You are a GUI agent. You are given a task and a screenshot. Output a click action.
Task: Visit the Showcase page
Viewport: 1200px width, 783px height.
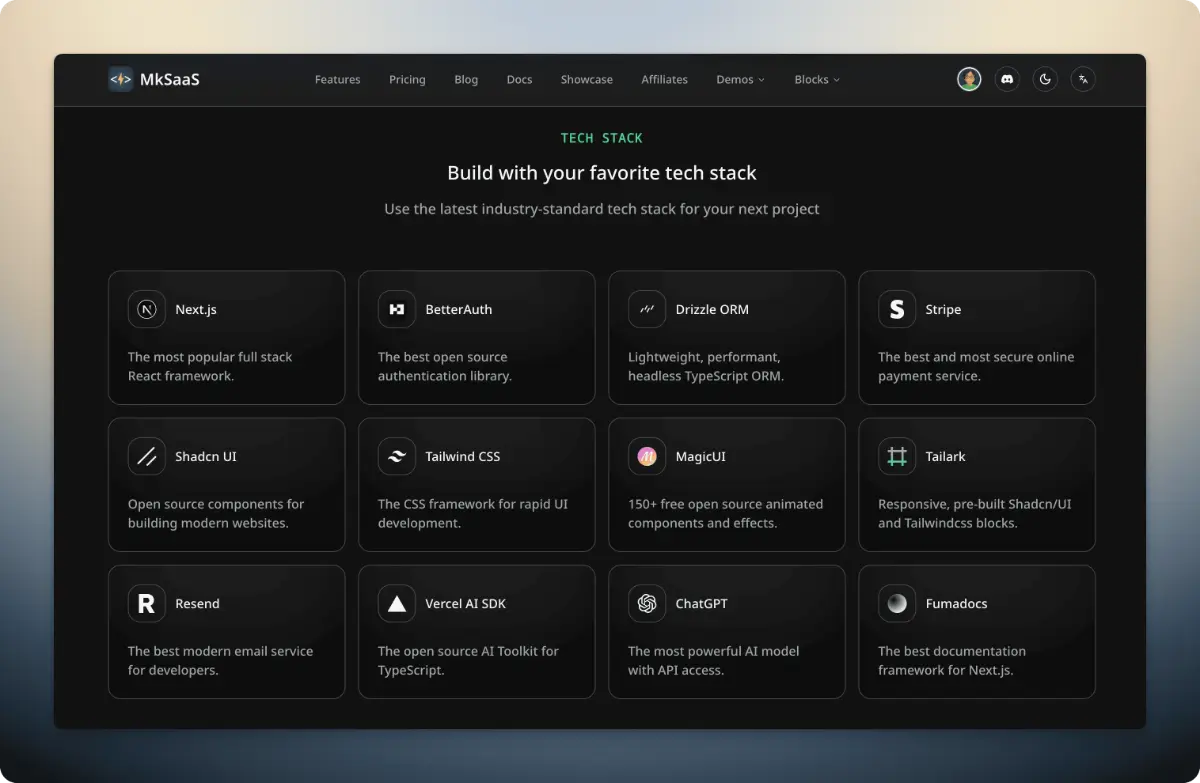(x=587, y=79)
